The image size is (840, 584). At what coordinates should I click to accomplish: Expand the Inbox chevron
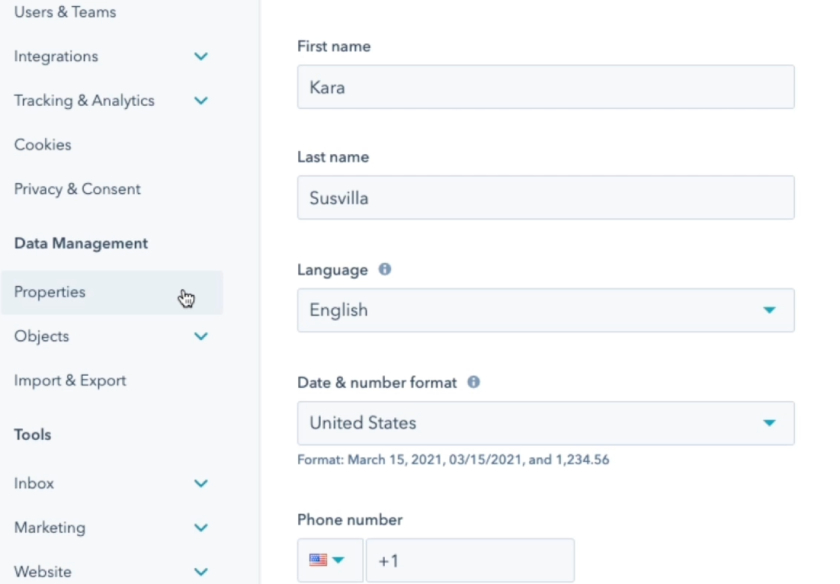(201, 483)
